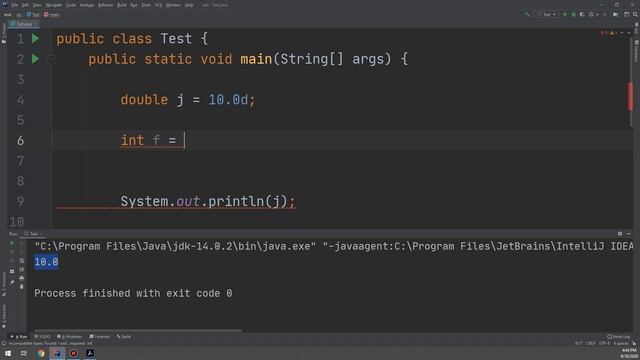Click the Debug bug icon in toolbar
Viewport: 640px width, 360px height.
(573, 14)
